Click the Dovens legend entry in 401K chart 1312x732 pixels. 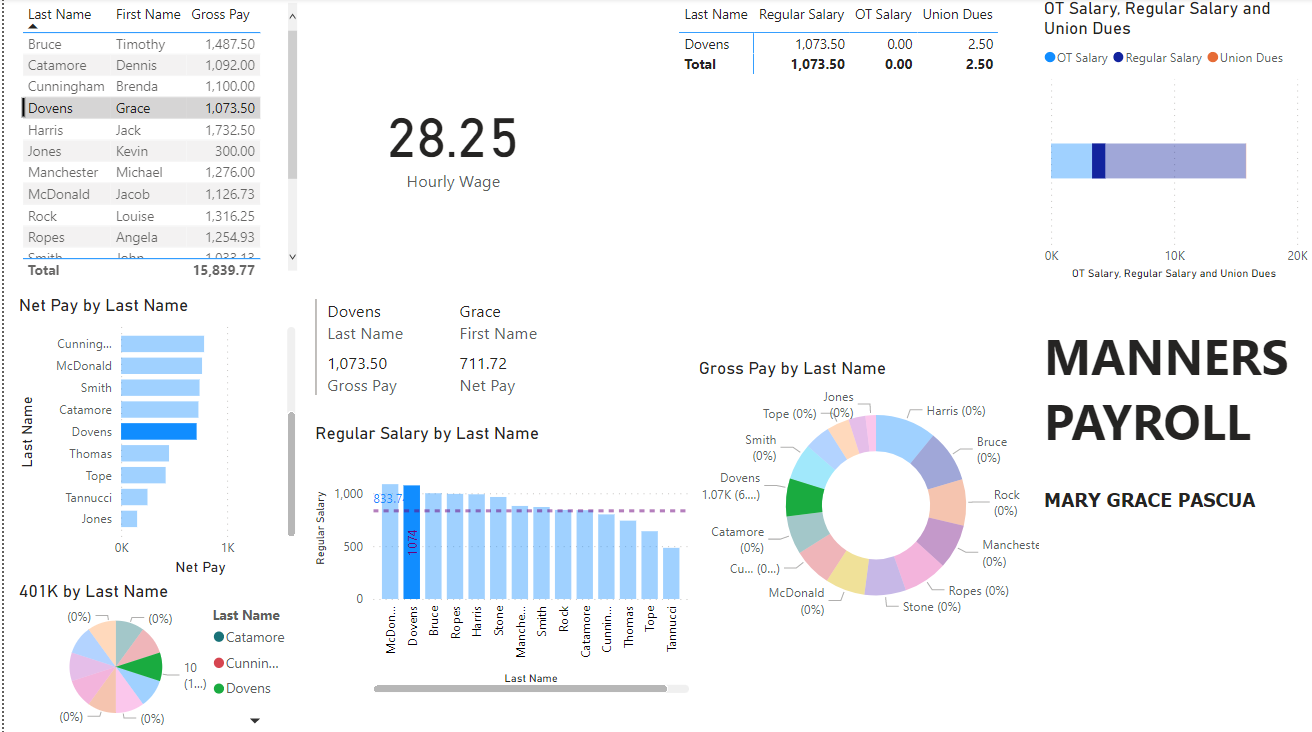[241, 688]
